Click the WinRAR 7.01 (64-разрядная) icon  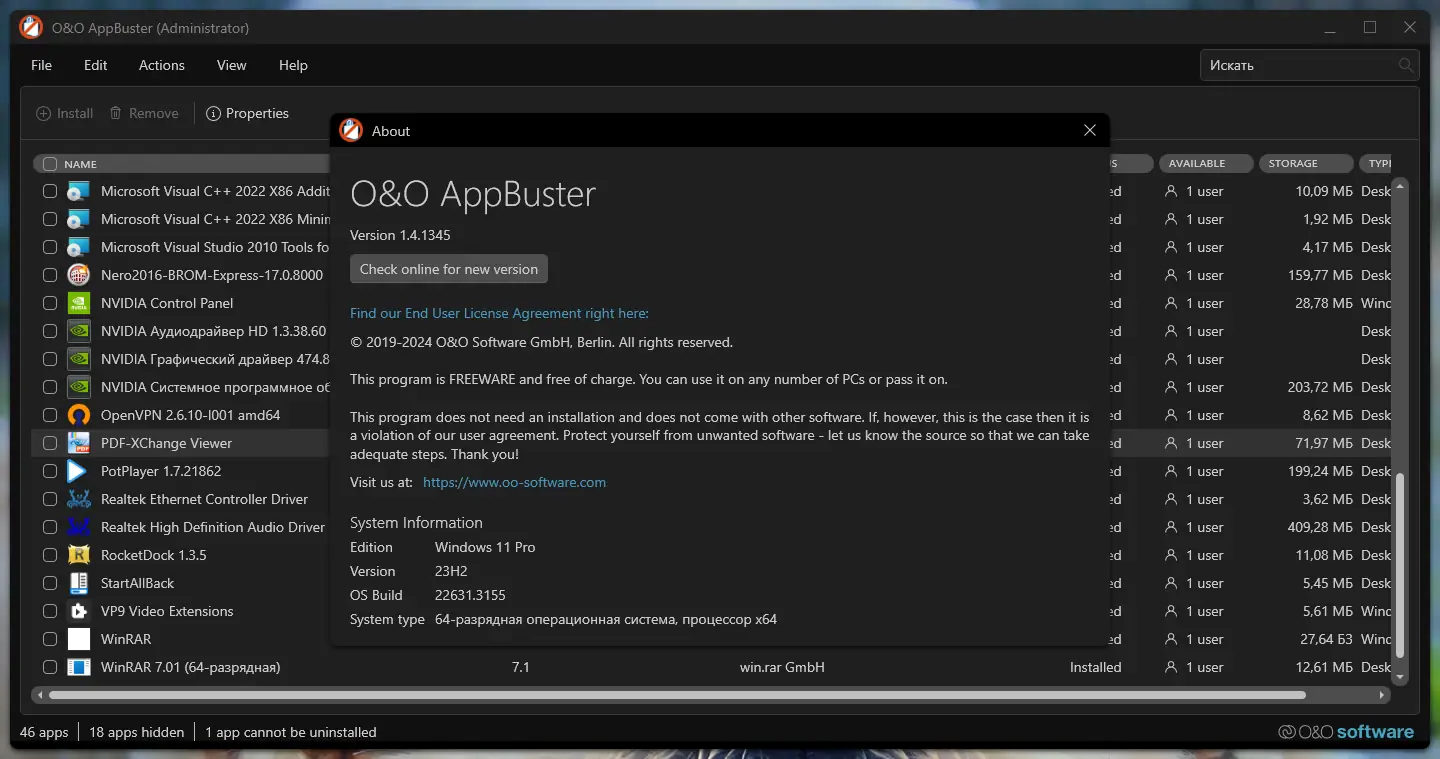pyautogui.click(x=79, y=667)
